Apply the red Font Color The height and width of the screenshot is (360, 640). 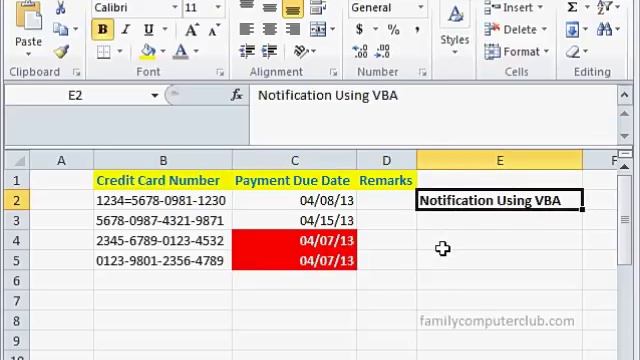pos(180,52)
